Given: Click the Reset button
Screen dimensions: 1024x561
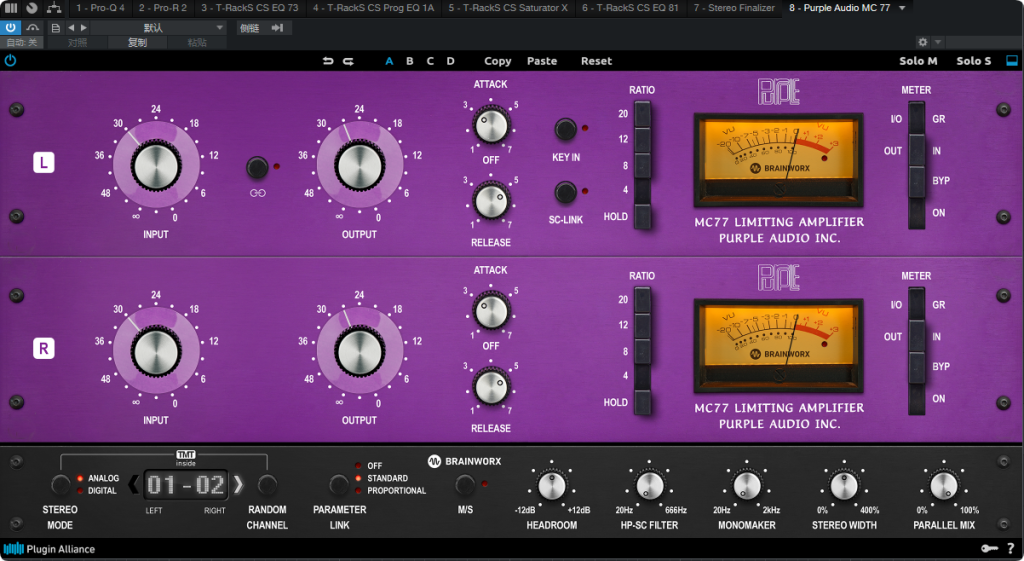Looking at the screenshot, I should (x=596, y=61).
